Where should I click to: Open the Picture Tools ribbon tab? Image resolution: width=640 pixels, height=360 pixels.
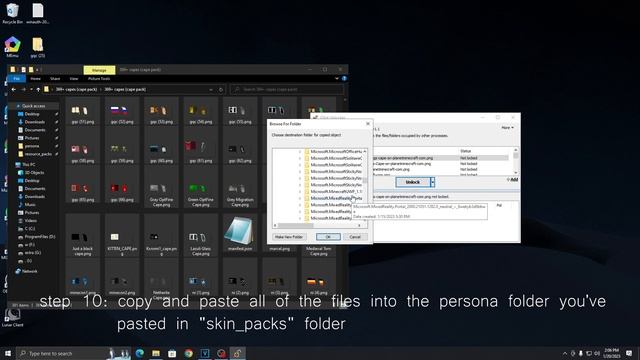pyautogui.click(x=99, y=78)
